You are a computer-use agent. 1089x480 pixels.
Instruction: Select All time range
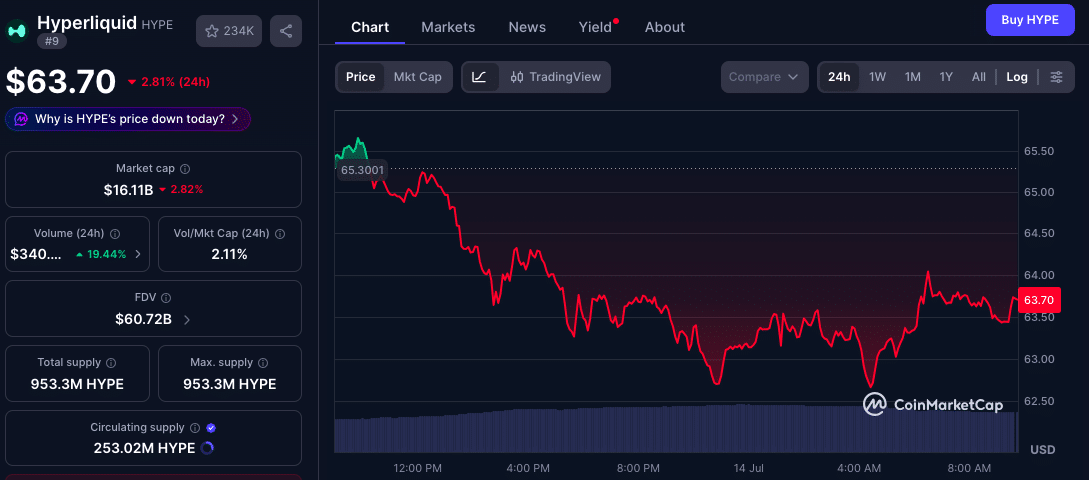pyautogui.click(x=979, y=77)
